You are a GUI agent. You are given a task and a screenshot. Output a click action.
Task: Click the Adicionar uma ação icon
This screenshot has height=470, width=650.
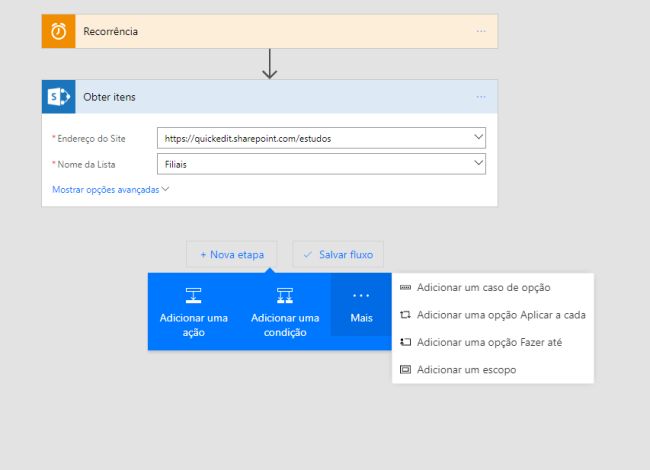pyautogui.click(x=194, y=296)
